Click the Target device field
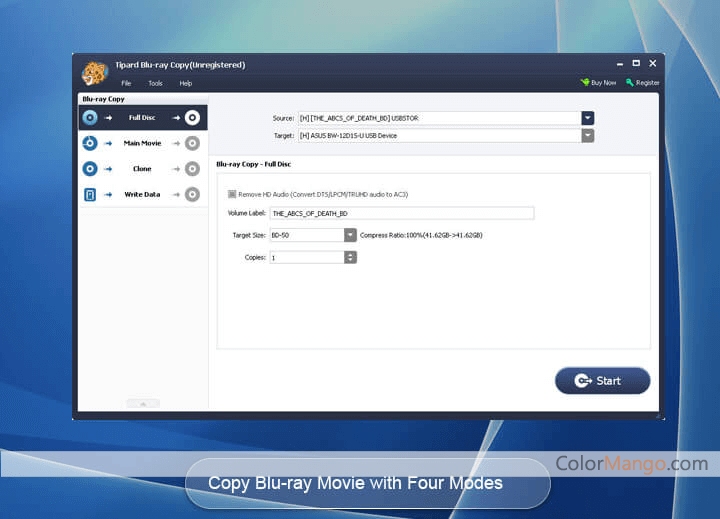 [439, 135]
